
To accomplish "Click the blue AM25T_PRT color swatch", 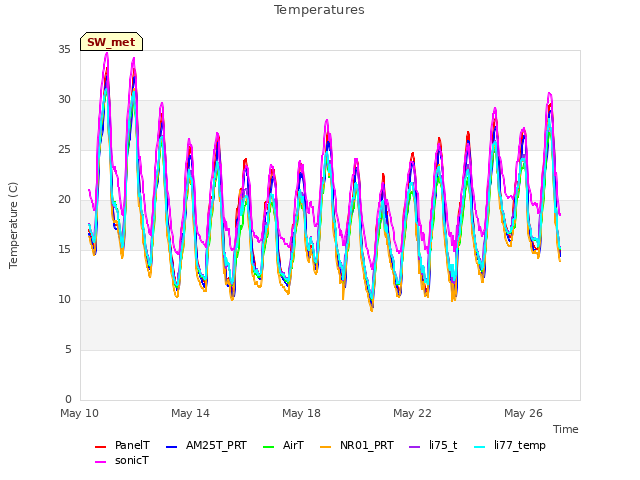I will coord(171,447).
